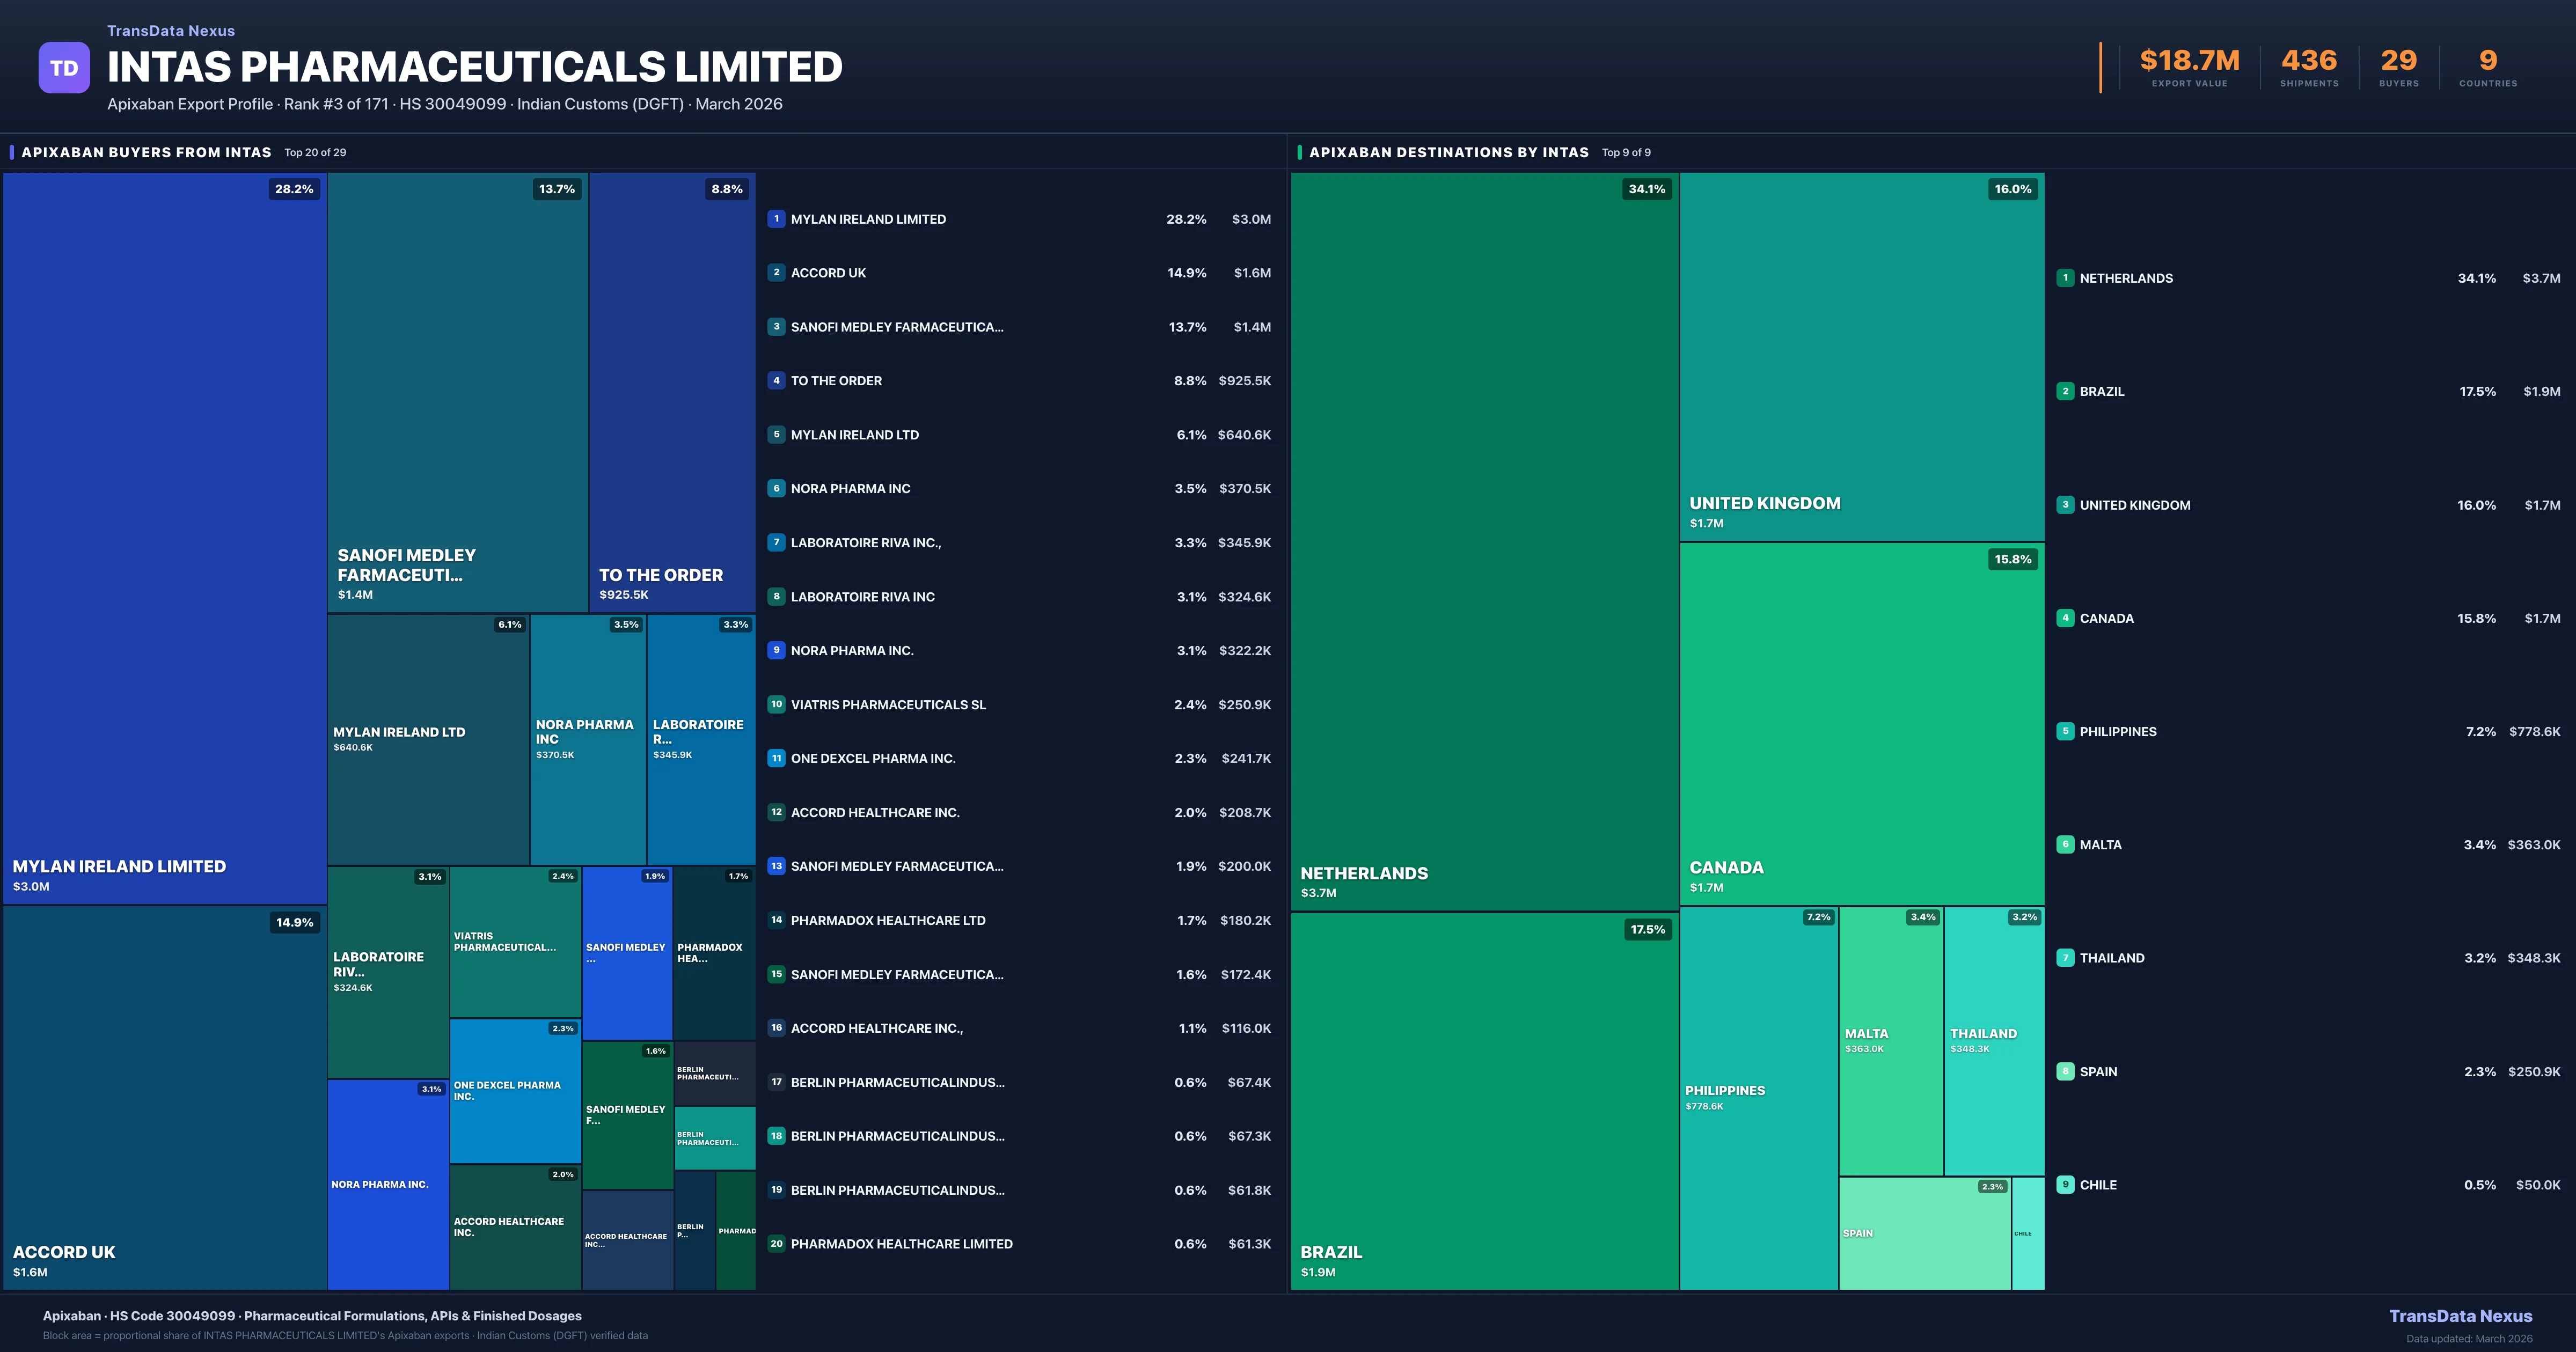This screenshot has width=2576, height=1352.
Task: Switch to APIXABAN DESTINATIONS BY INTAS section
Action: [x=1449, y=152]
